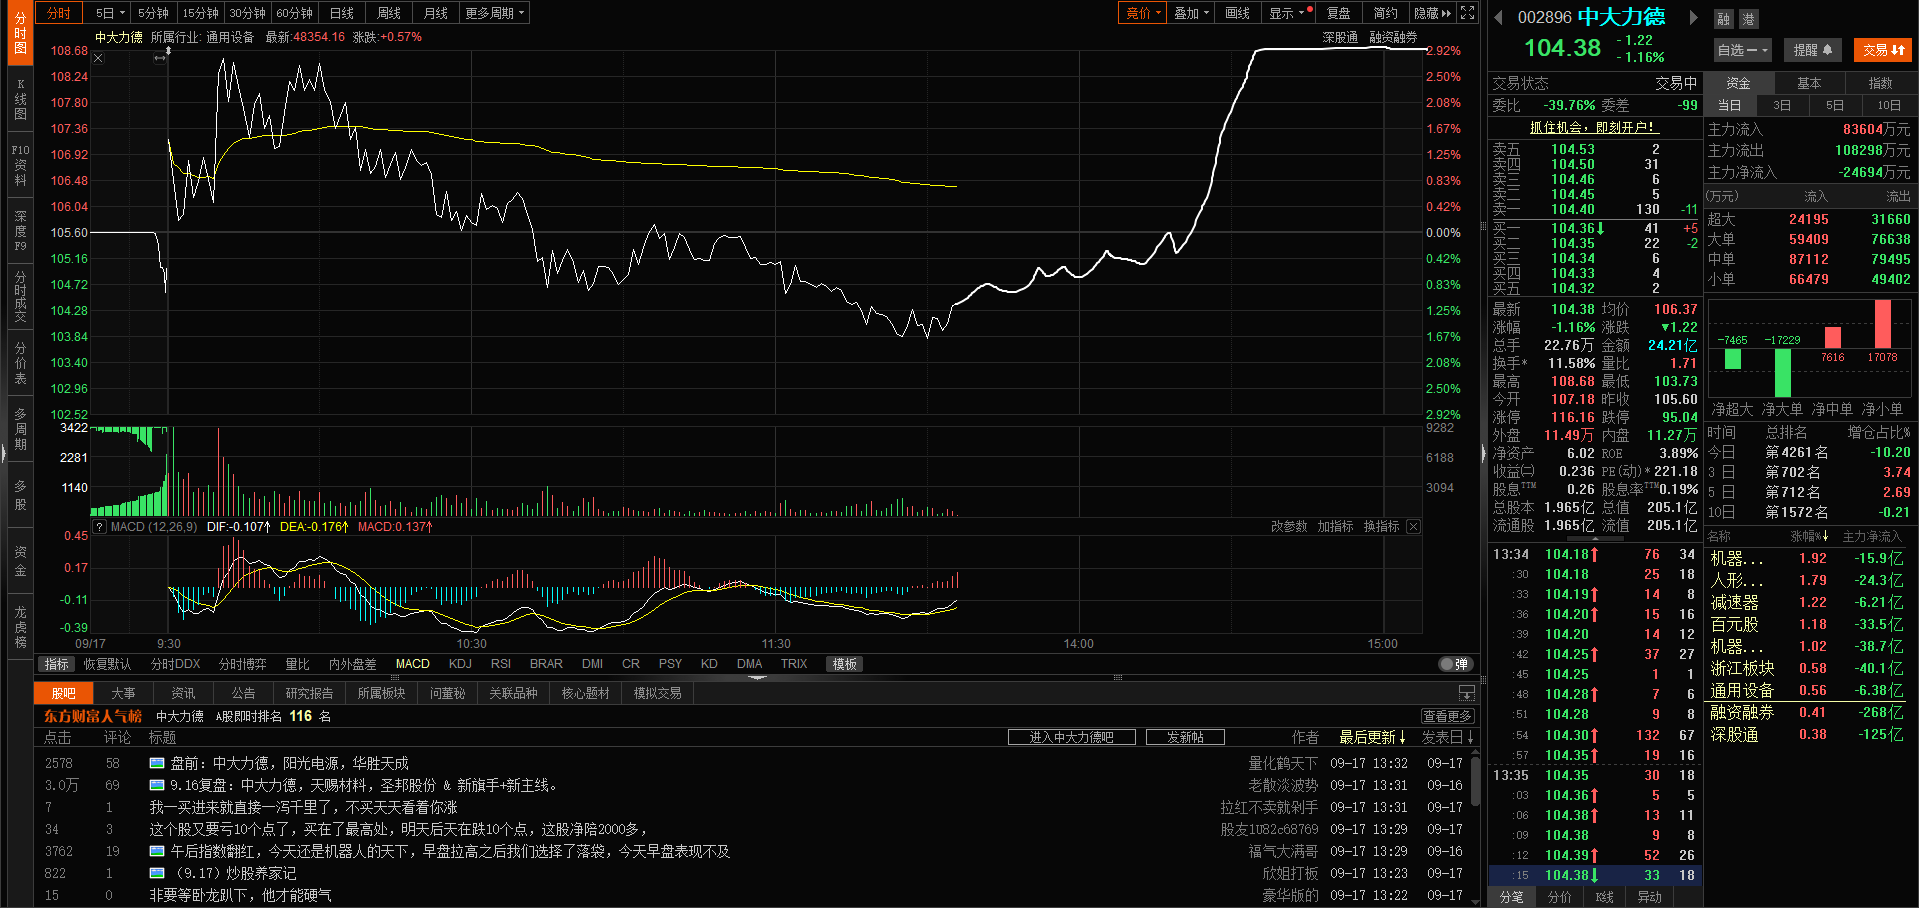
Task: Close the small chart overlay X icon
Action: click(x=98, y=58)
